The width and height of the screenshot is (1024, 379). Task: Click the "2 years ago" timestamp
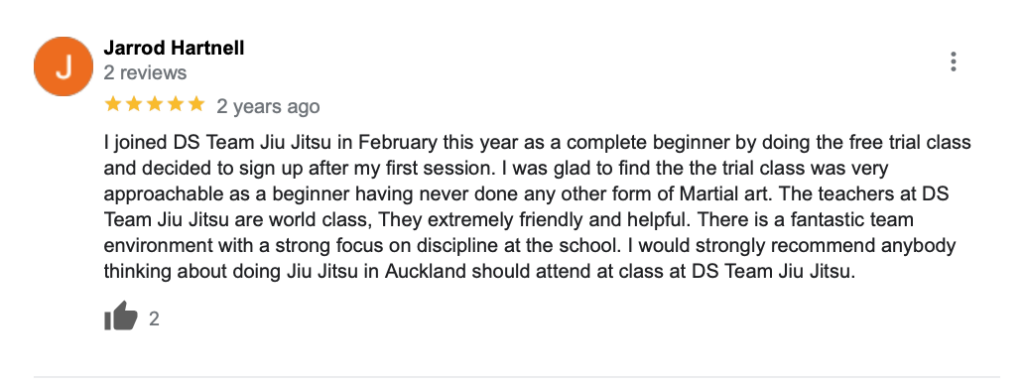point(268,107)
